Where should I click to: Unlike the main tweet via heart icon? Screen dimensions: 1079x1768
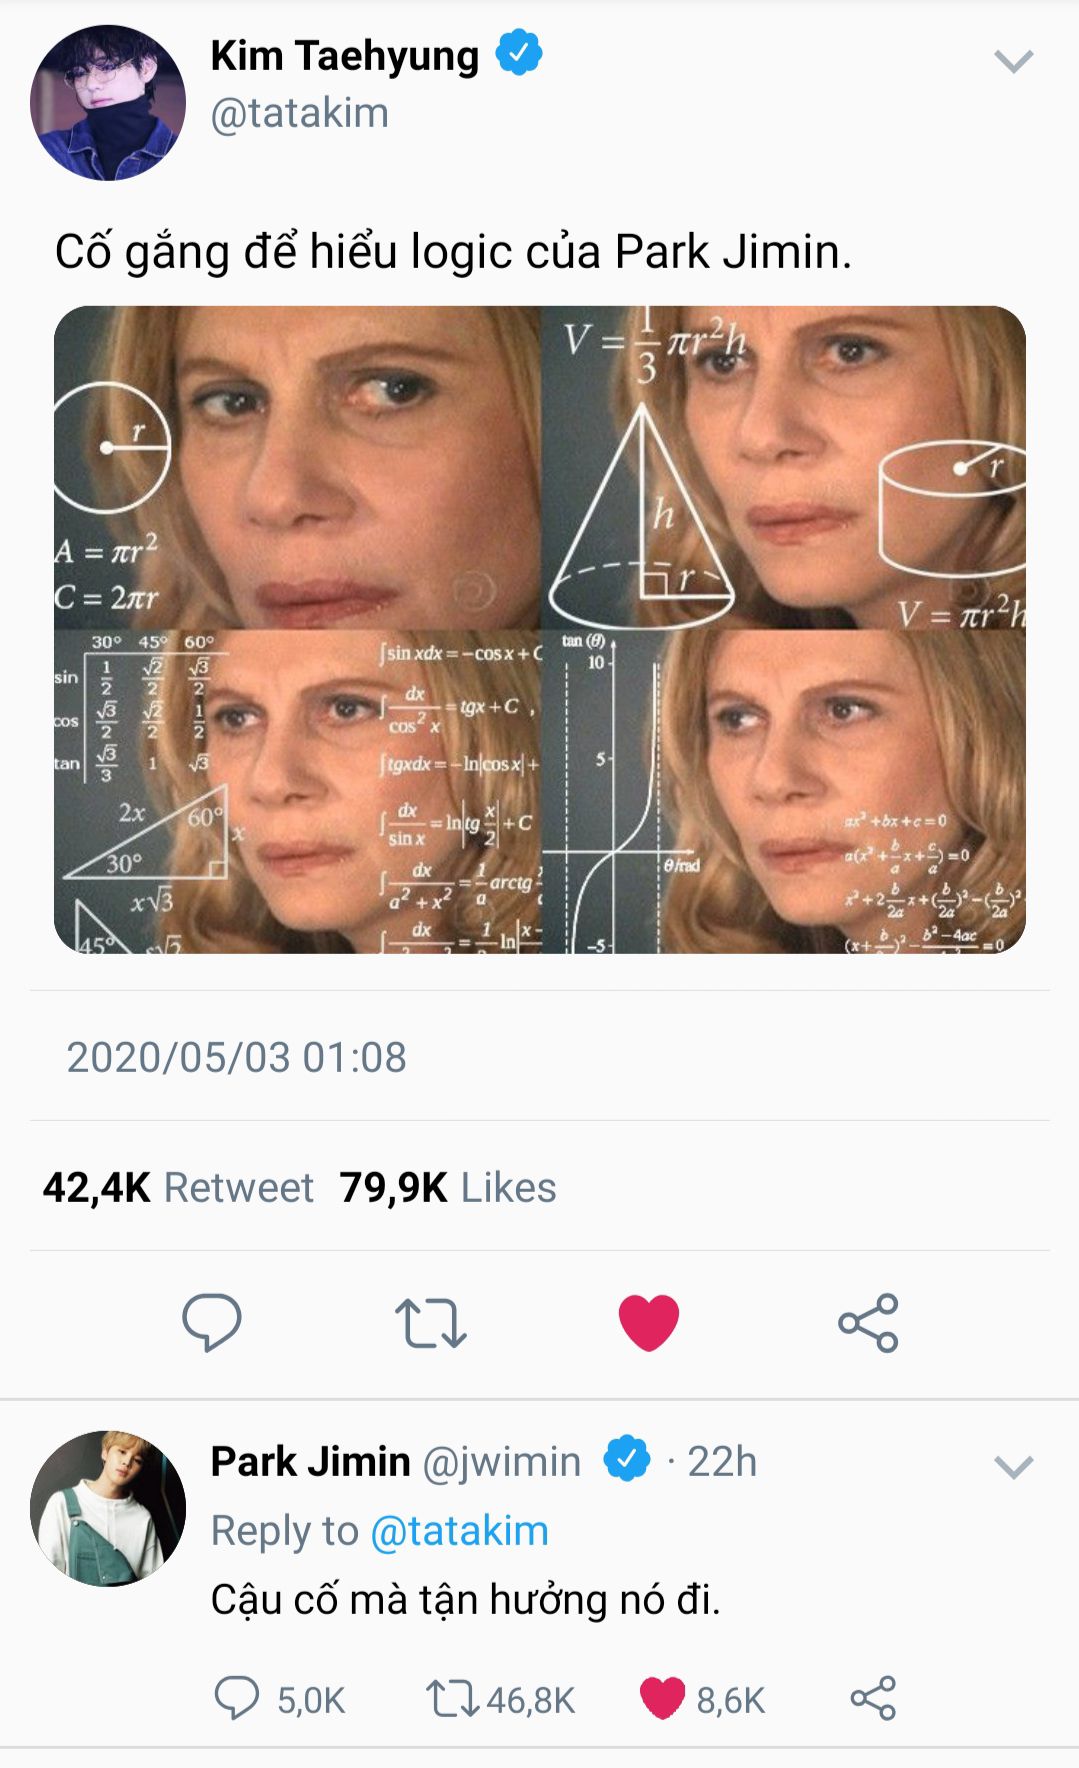(x=649, y=1322)
